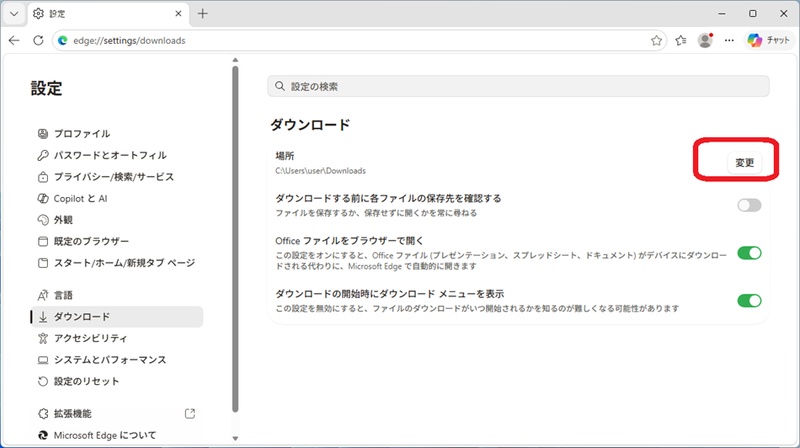This screenshot has height=448, width=800.
Task: Minimize the Edge window
Action: click(722, 14)
